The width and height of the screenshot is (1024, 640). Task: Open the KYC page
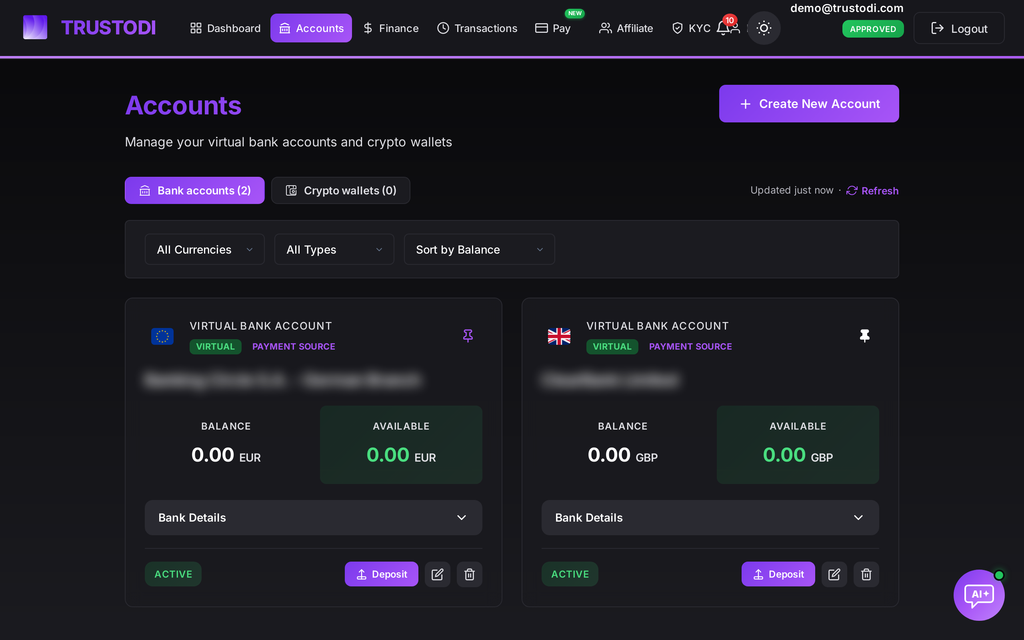click(691, 28)
